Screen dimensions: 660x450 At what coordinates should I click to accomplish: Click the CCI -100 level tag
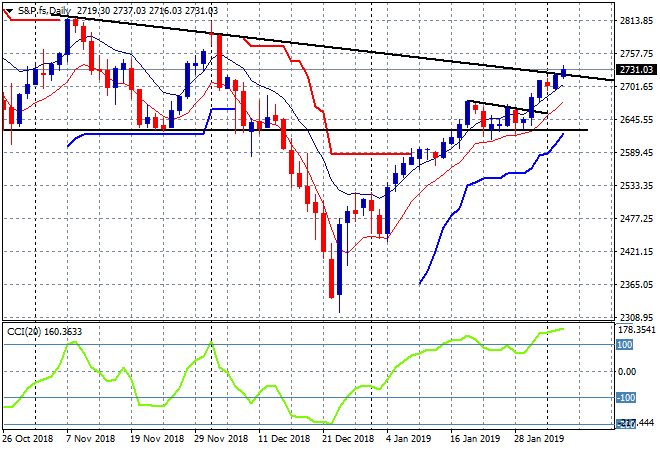[x=625, y=397]
